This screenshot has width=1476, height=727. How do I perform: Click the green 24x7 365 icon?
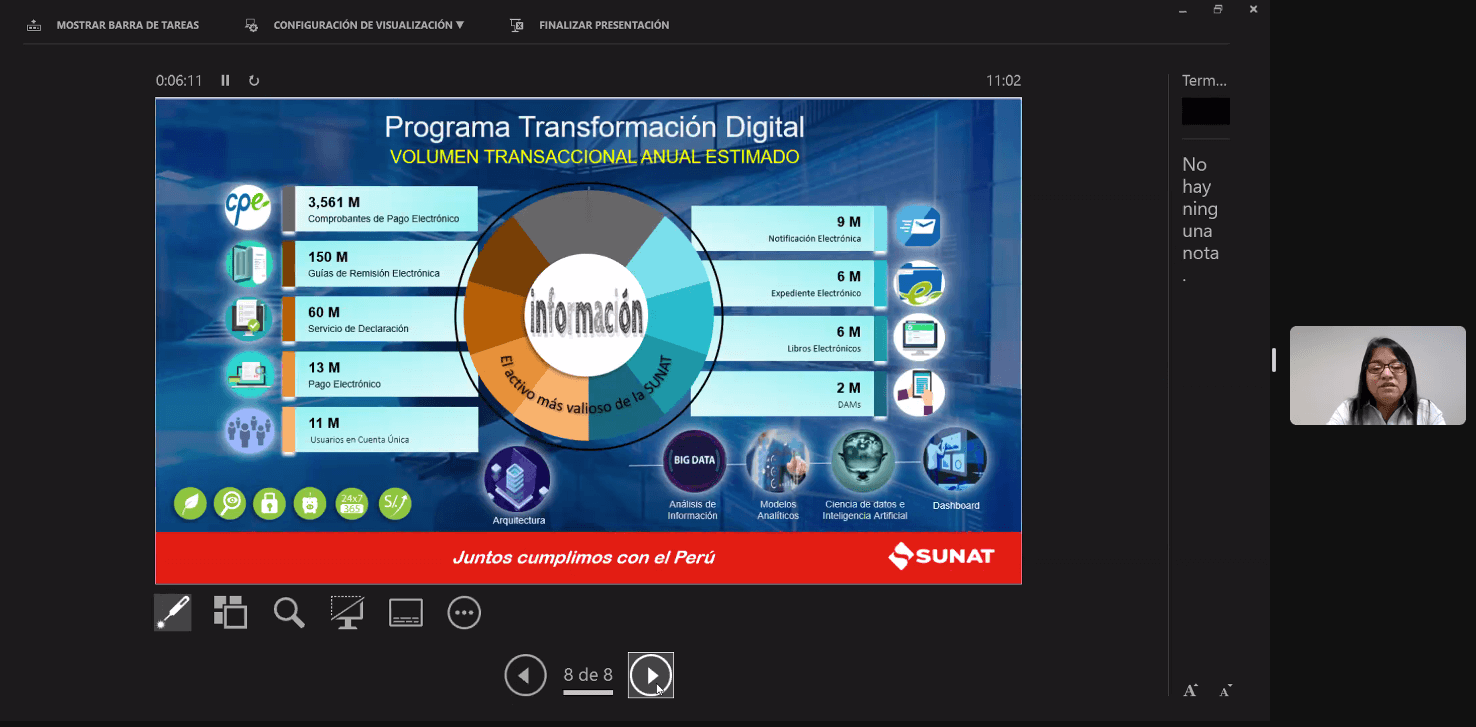tap(352, 503)
